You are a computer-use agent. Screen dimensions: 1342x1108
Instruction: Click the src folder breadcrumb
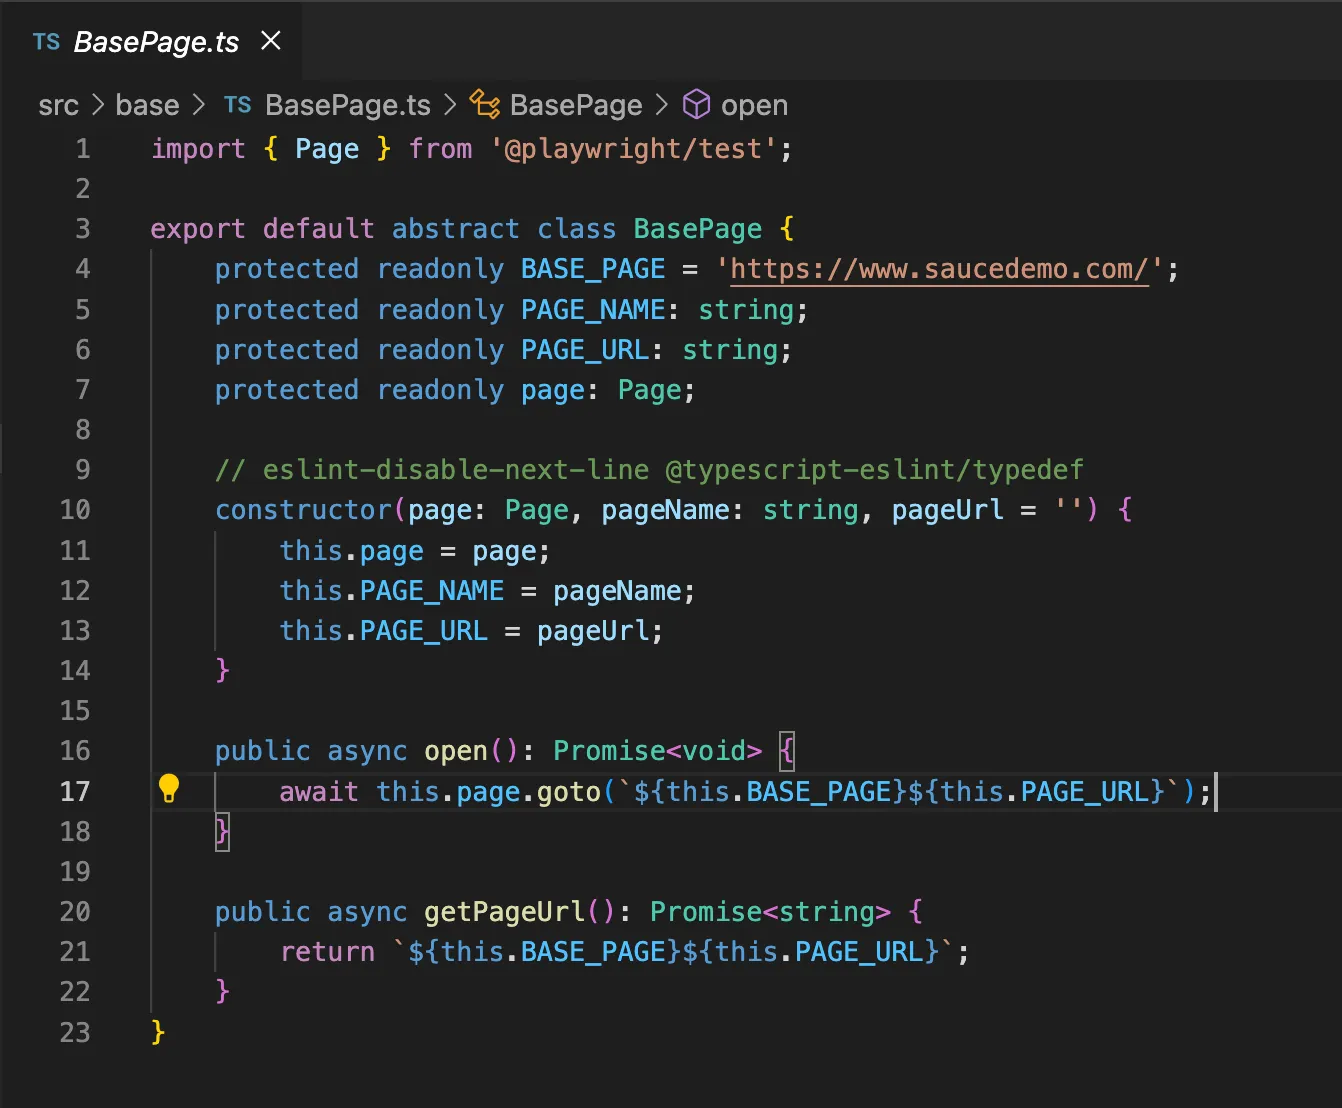(x=57, y=104)
